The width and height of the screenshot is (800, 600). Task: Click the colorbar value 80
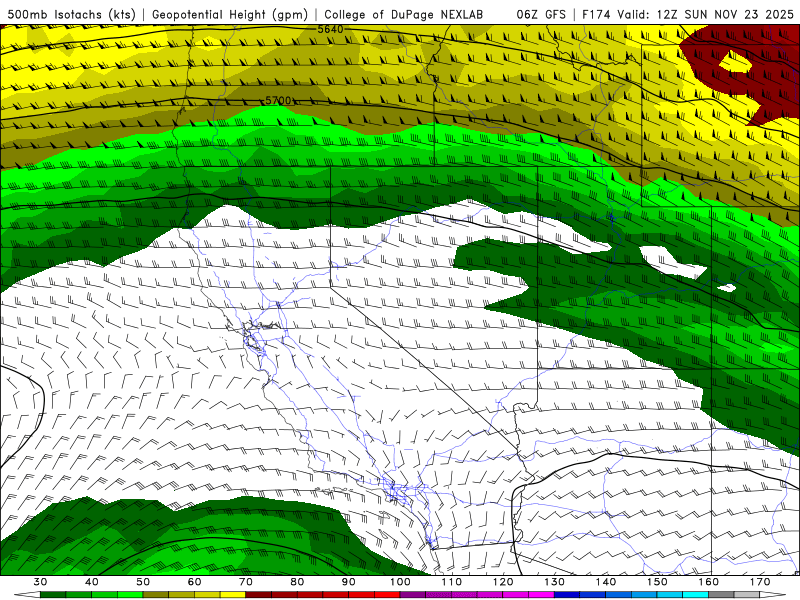pyautogui.click(x=297, y=582)
